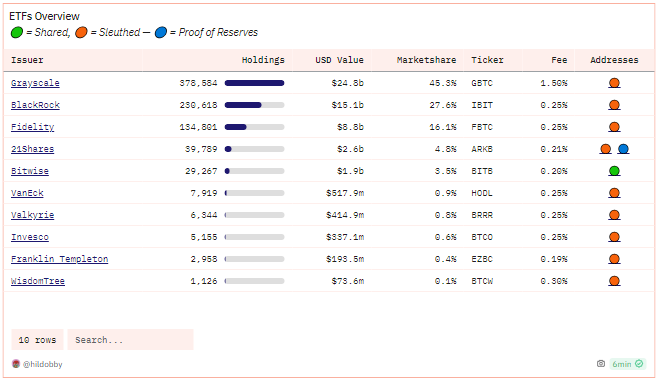Viewport: 659px width, 380px height.
Task: Open the Bitwise issuer link
Action: click(x=30, y=171)
